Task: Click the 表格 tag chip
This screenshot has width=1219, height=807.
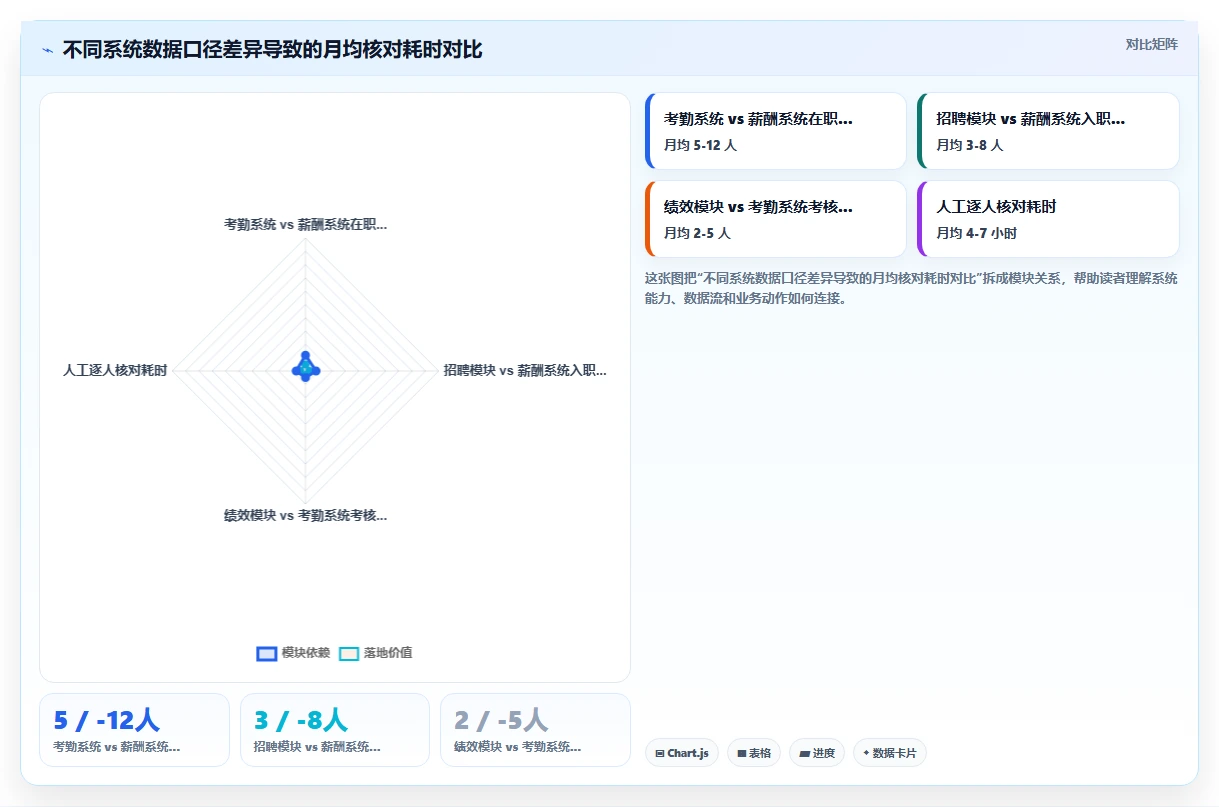Action: [x=754, y=753]
